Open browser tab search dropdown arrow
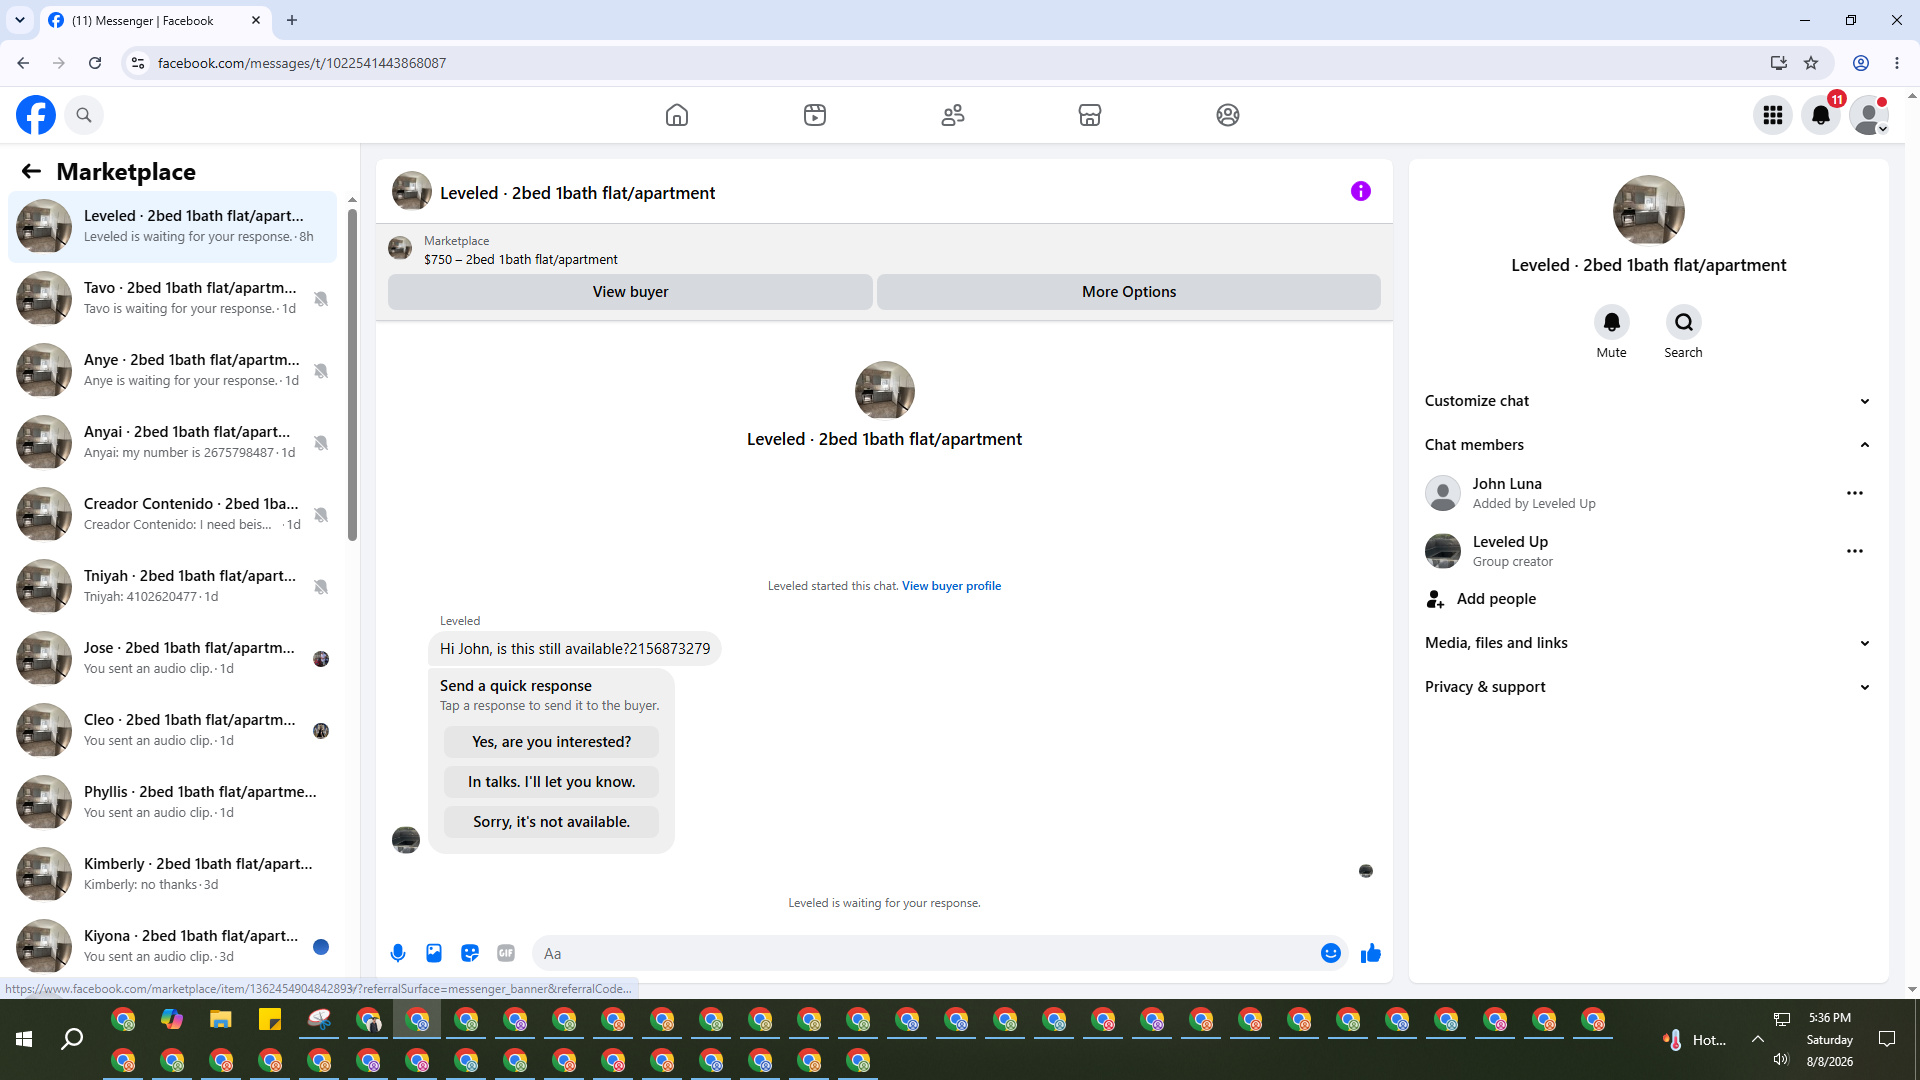The height and width of the screenshot is (1080, 1920). [x=20, y=20]
